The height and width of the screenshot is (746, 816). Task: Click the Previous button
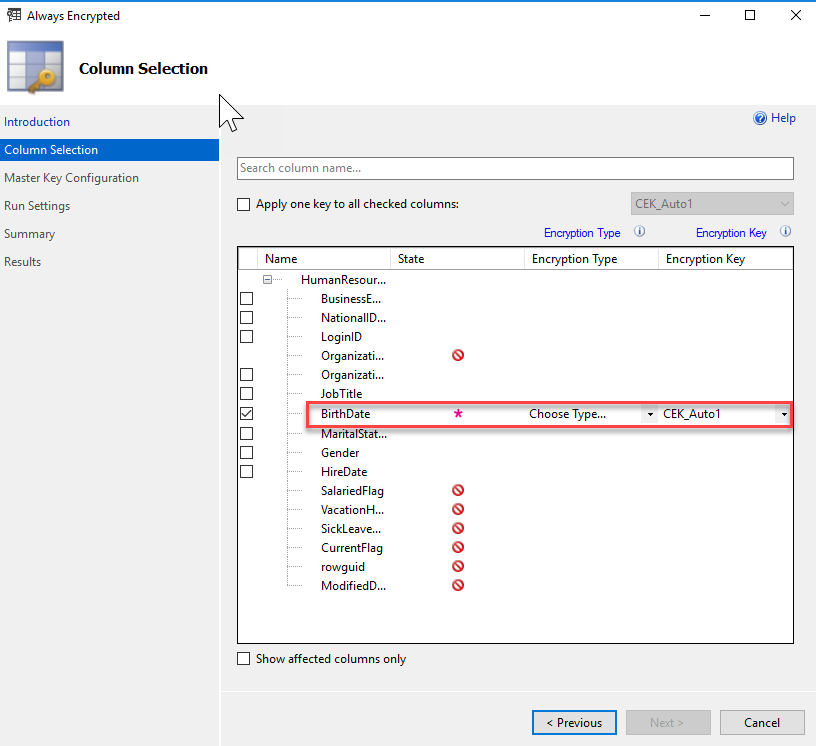click(574, 723)
